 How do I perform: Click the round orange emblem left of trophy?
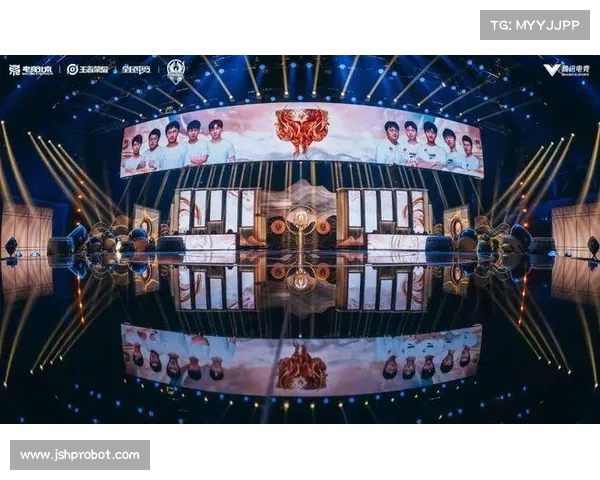point(278,229)
